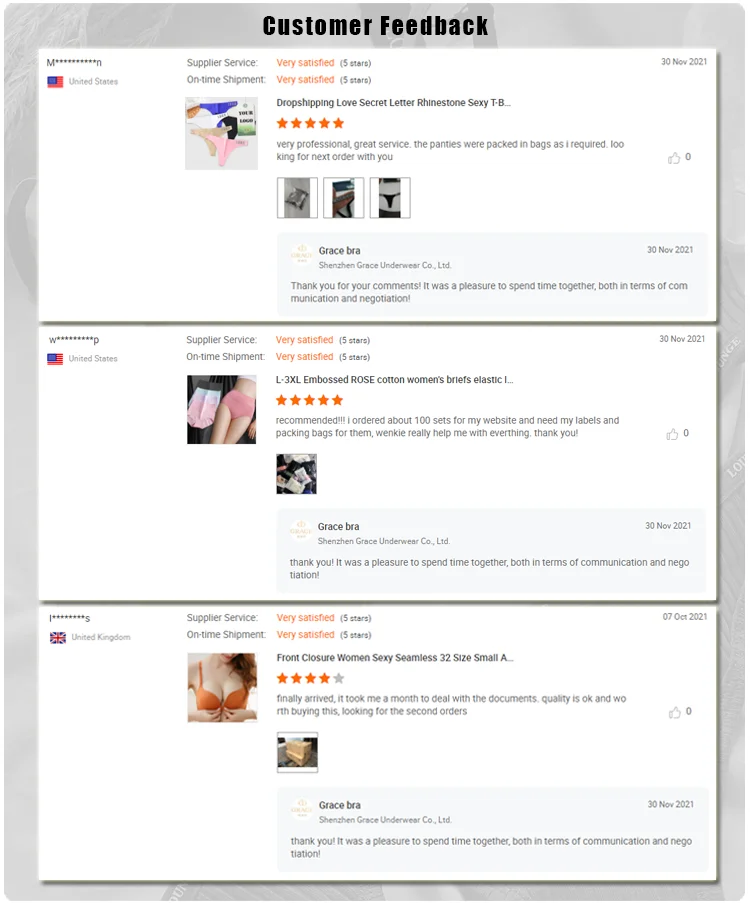Image resolution: width=750 pixels, height=903 pixels.
Task: Click Grace bra logo in first reply
Action: (x=302, y=254)
